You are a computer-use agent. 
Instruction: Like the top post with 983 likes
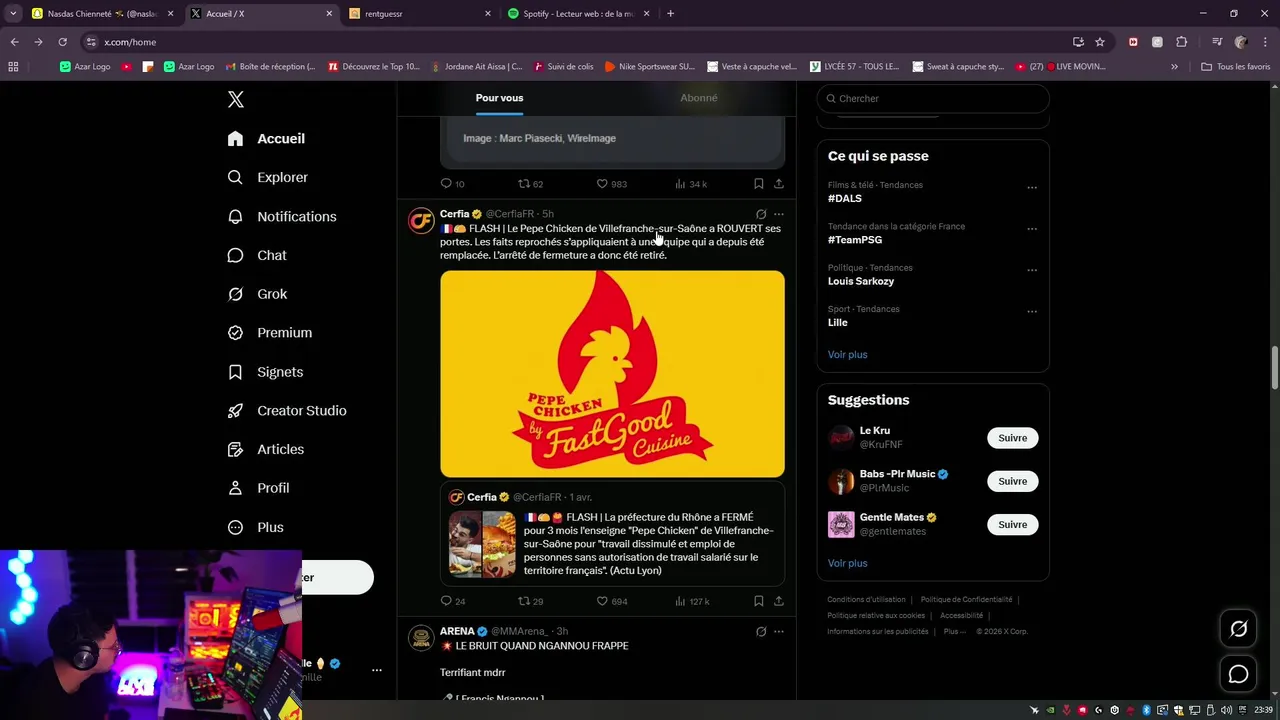602,184
